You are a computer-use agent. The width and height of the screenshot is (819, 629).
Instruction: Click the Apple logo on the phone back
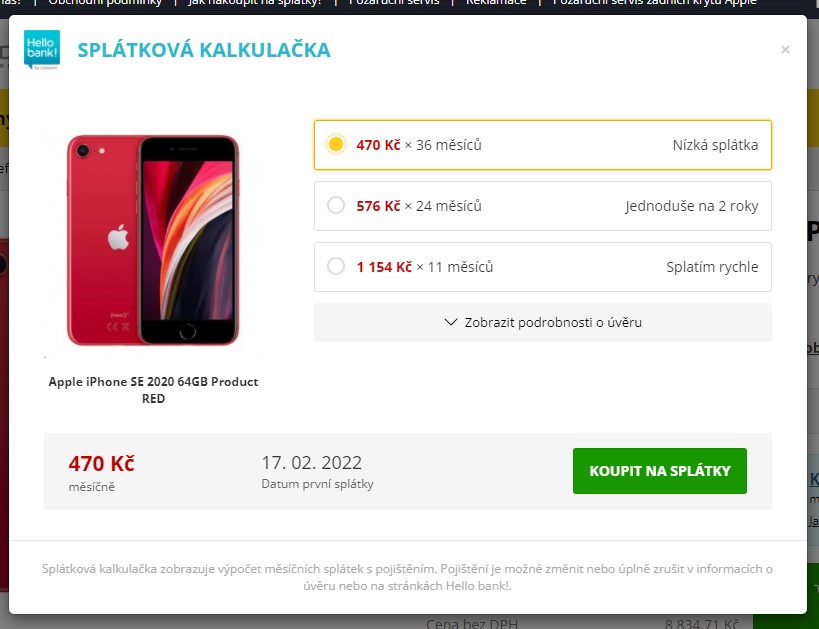[x=119, y=237]
